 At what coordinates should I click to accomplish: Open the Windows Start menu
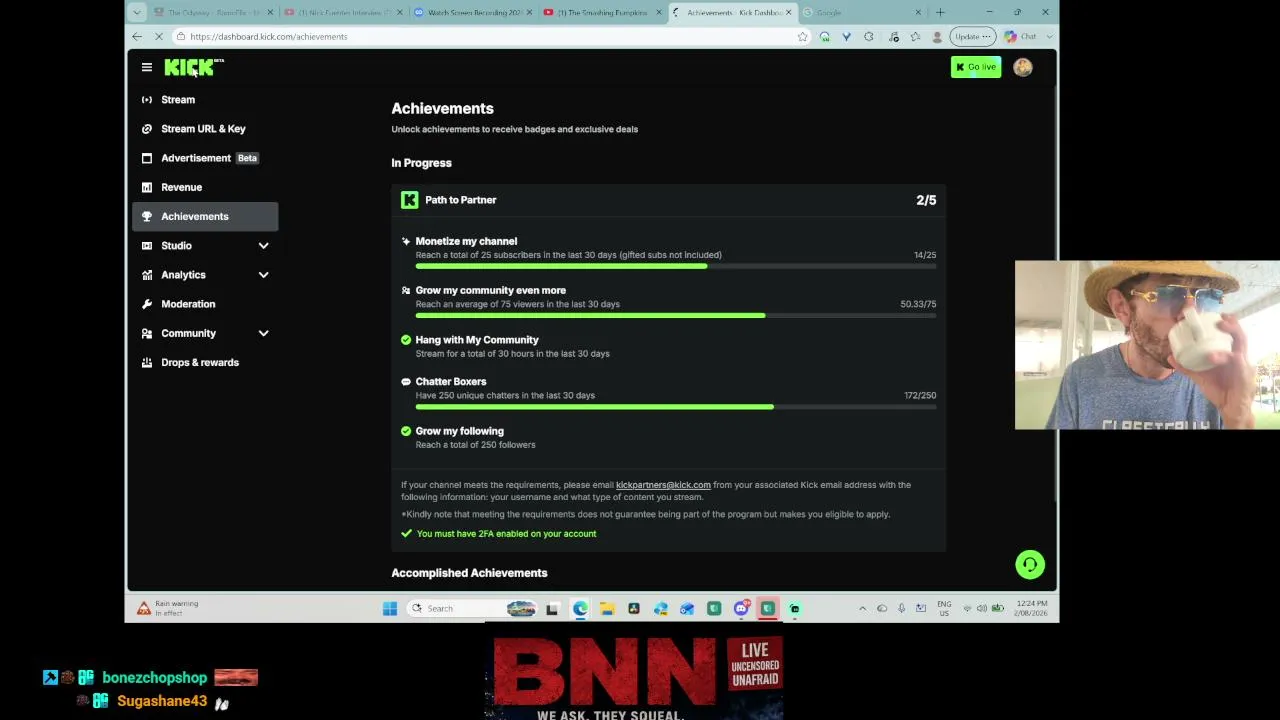point(390,608)
